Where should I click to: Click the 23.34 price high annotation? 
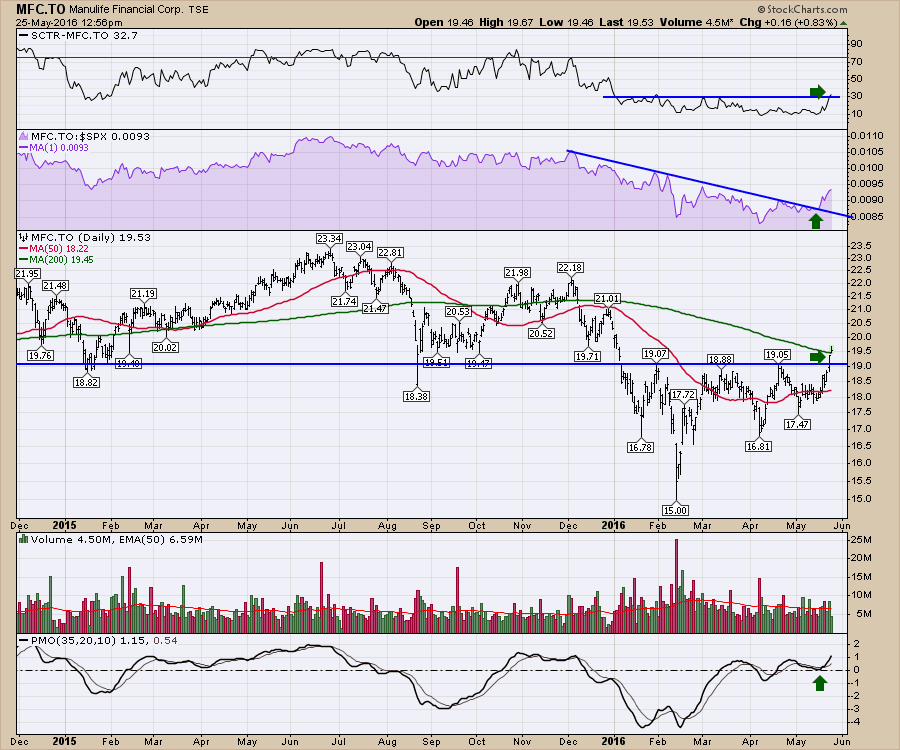pos(329,238)
